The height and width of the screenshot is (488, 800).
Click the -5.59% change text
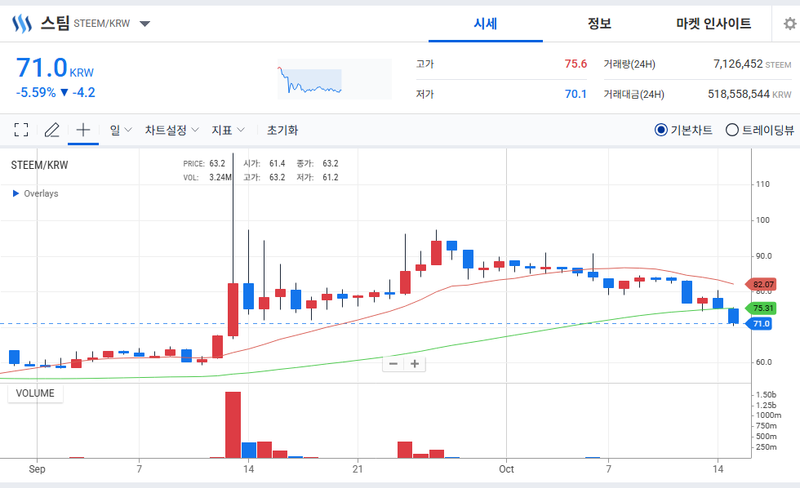coord(36,92)
